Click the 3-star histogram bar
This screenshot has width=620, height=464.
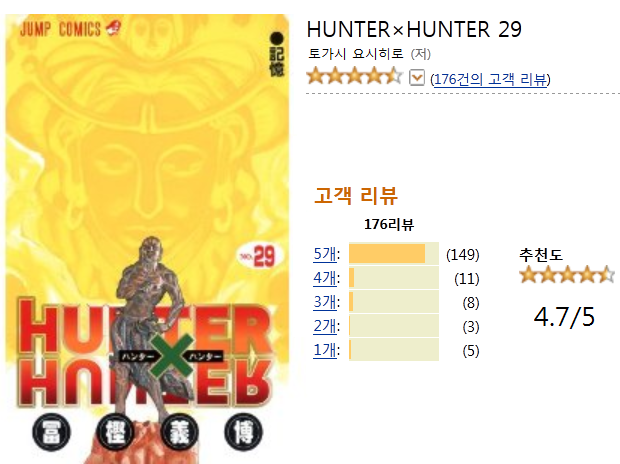pyautogui.click(x=394, y=302)
